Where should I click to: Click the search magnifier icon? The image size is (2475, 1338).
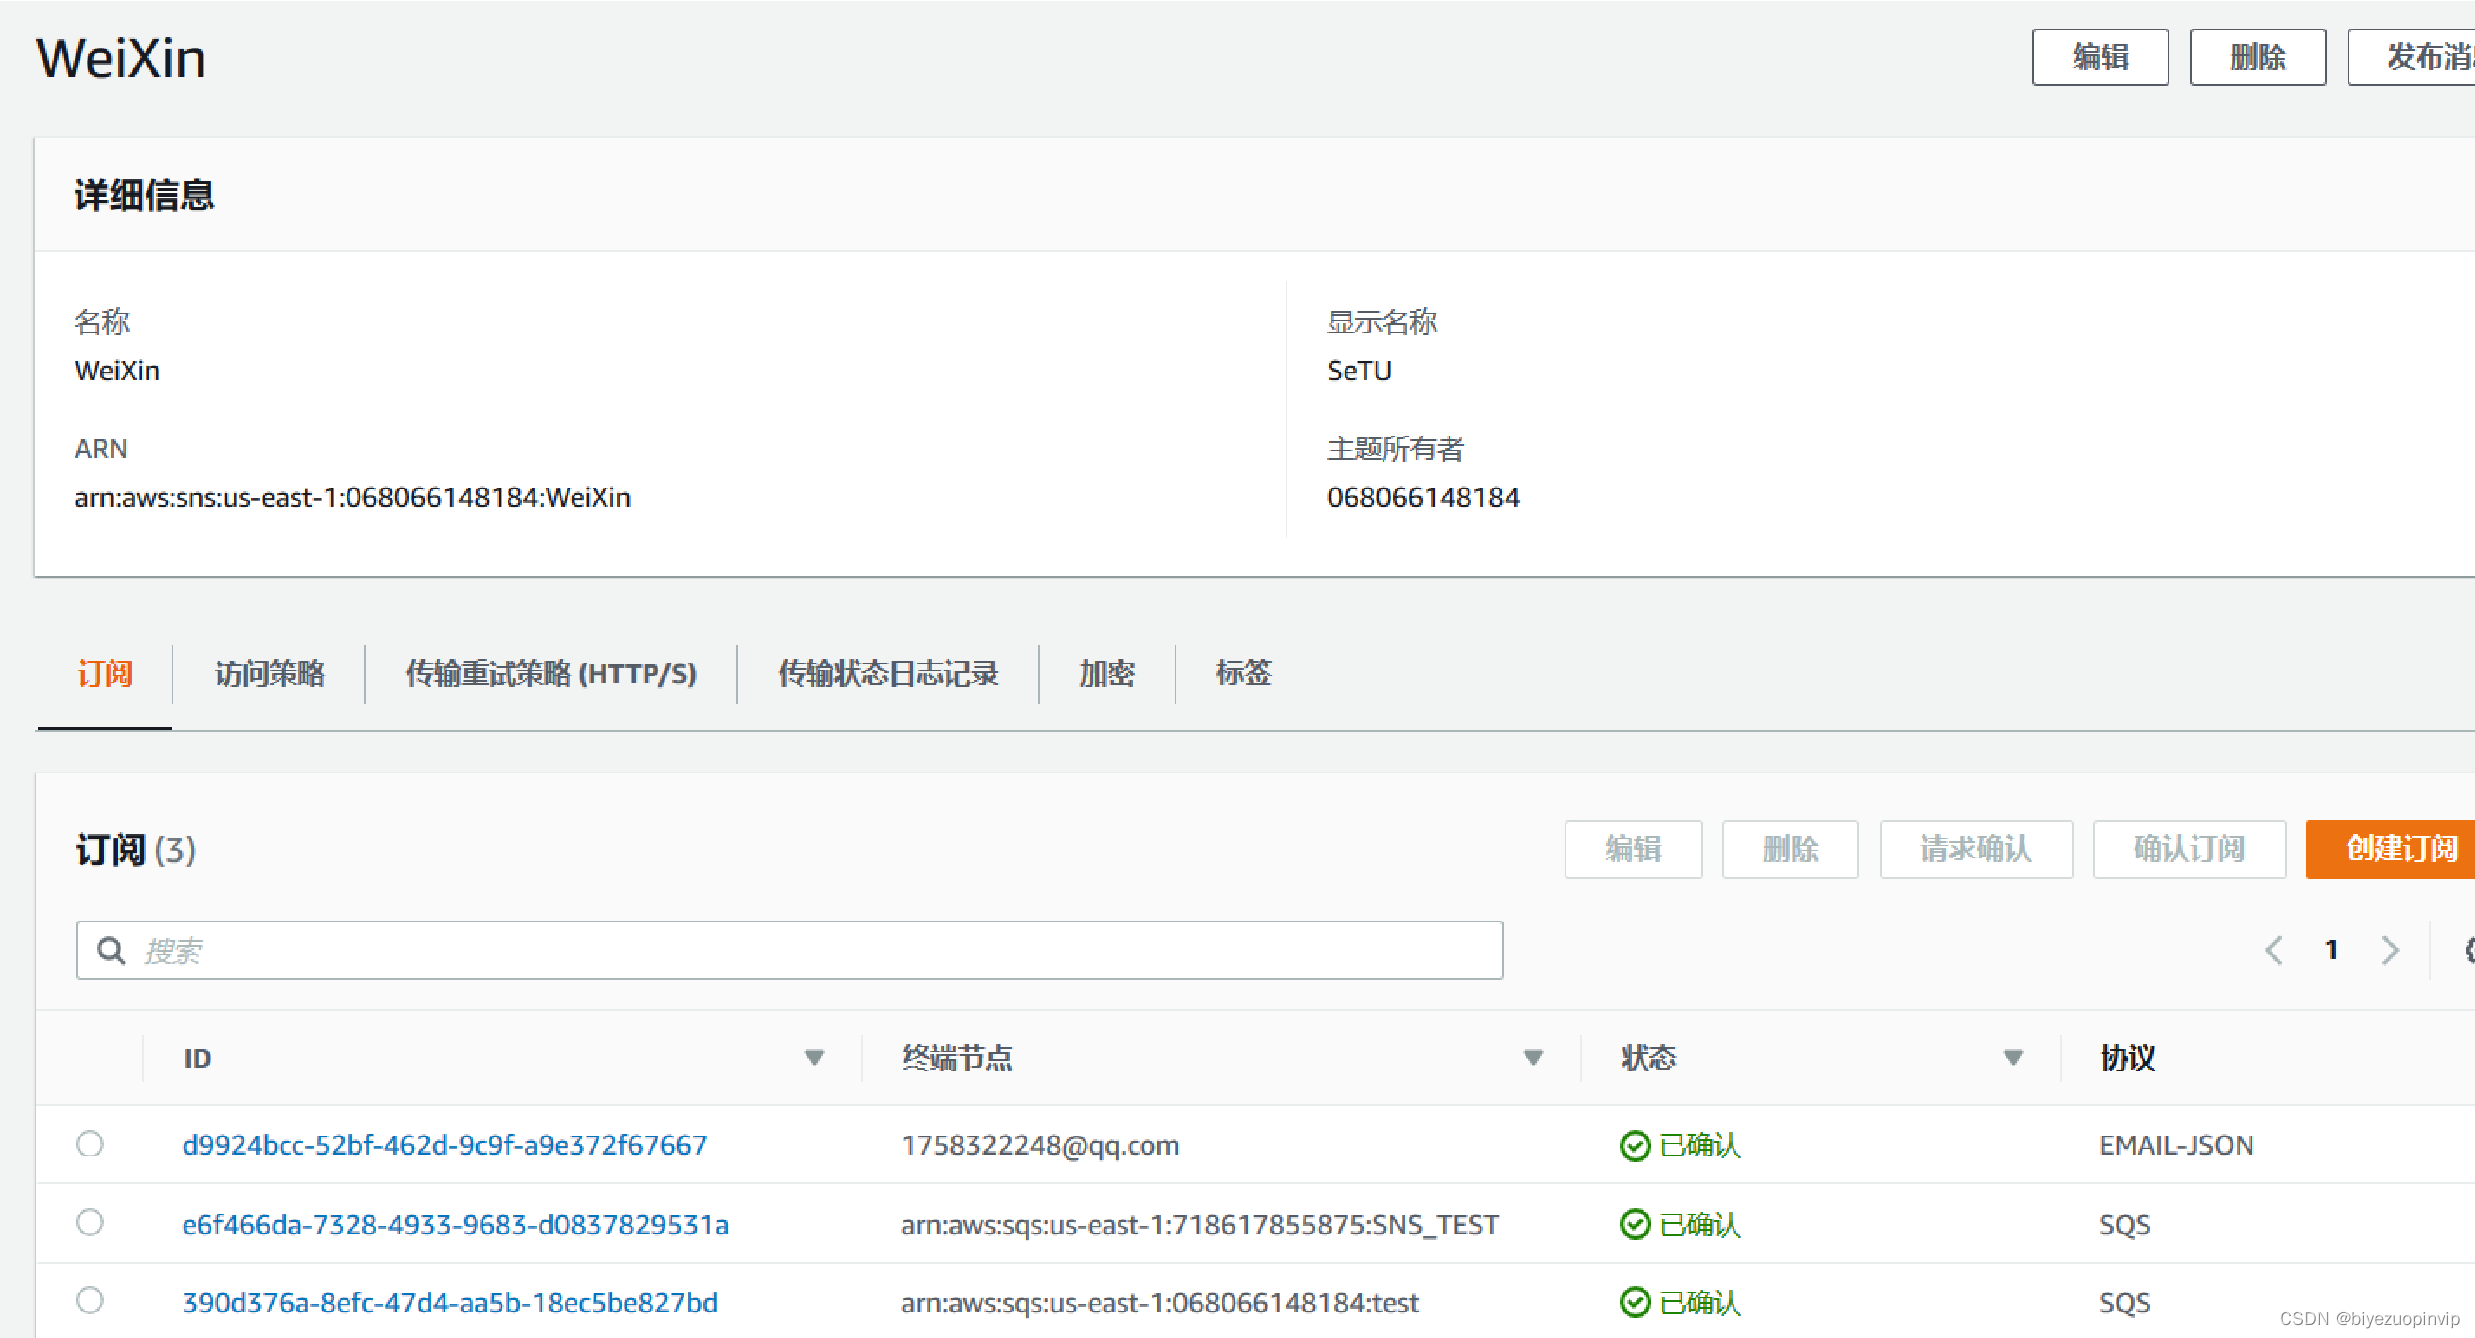coord(111,950)
